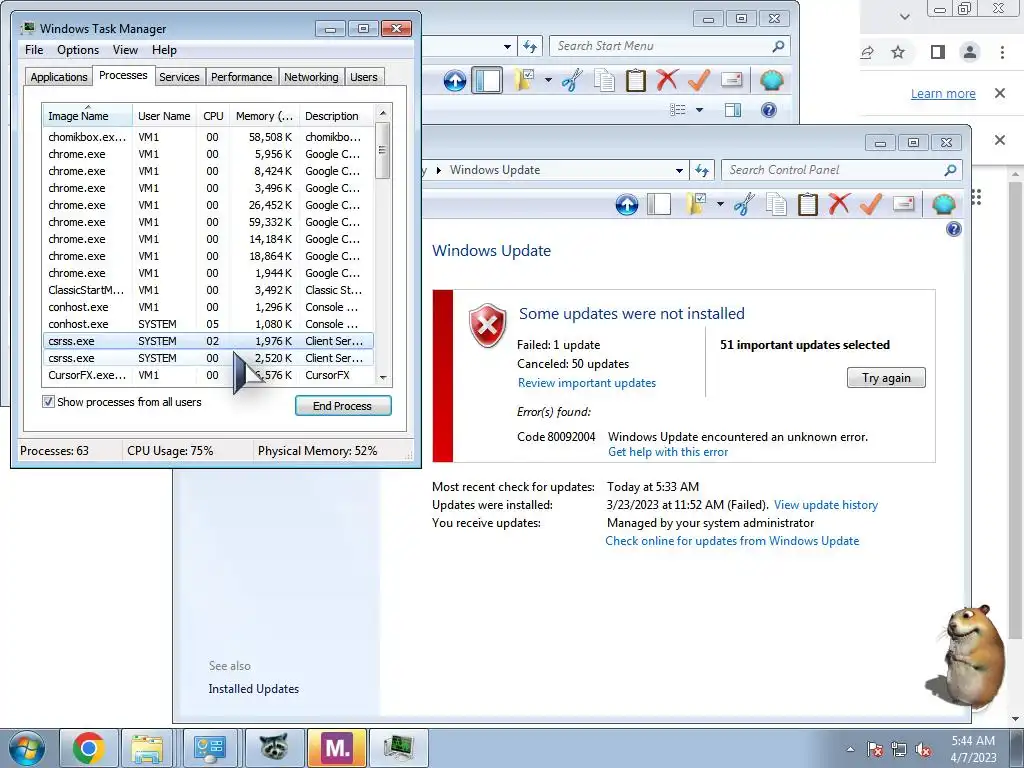Viewport: 1024px width, 768px height.
Task: Click the muted volume icon in system tray
Action: (923, 750)
